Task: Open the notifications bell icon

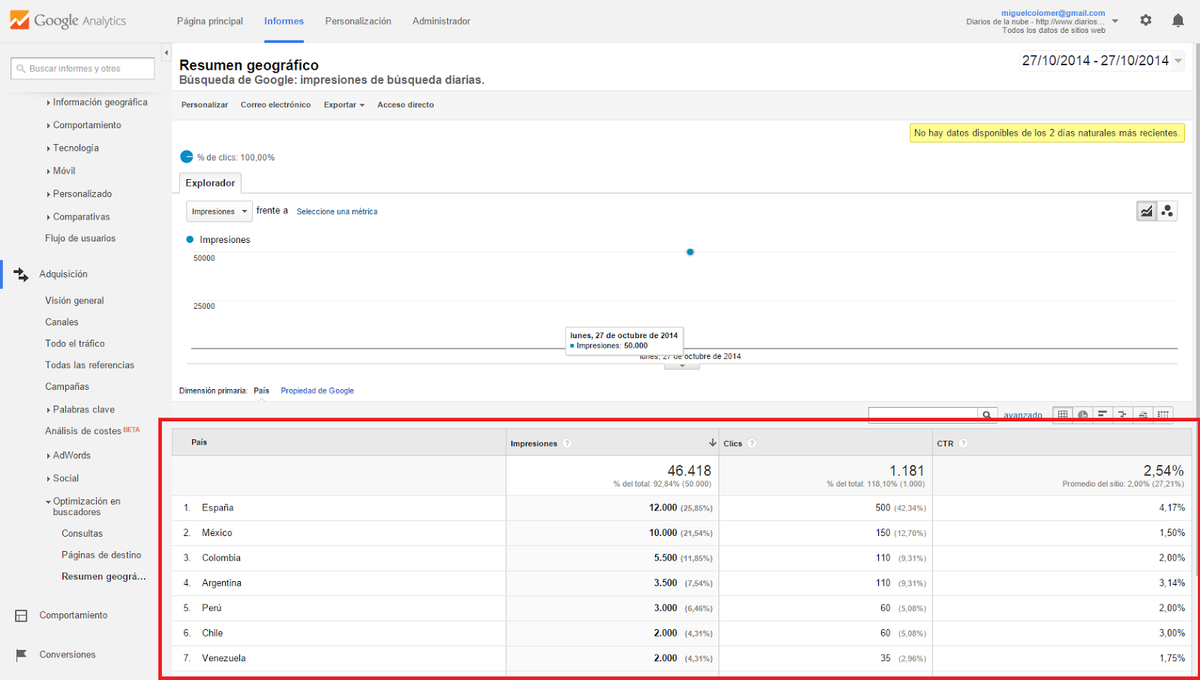Action: click(1177, 20)
